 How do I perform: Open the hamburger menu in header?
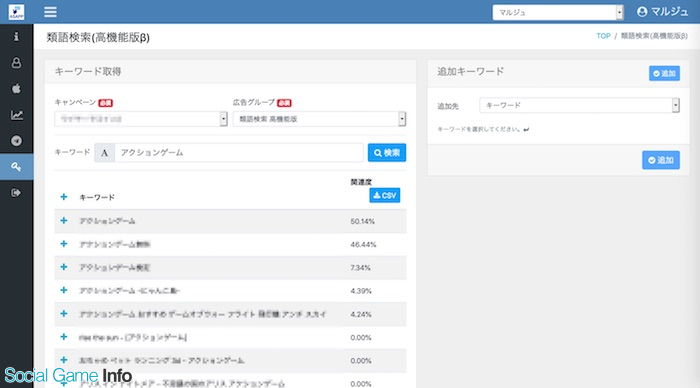50,12
